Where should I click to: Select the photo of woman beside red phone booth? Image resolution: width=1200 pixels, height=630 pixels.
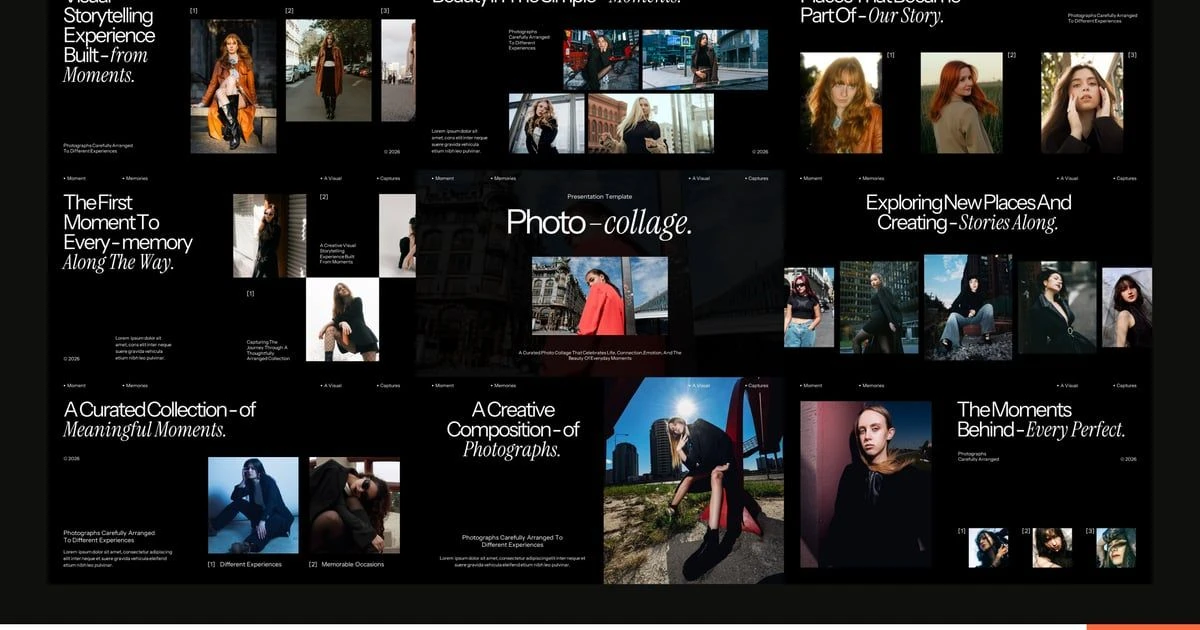coord(601,60)
